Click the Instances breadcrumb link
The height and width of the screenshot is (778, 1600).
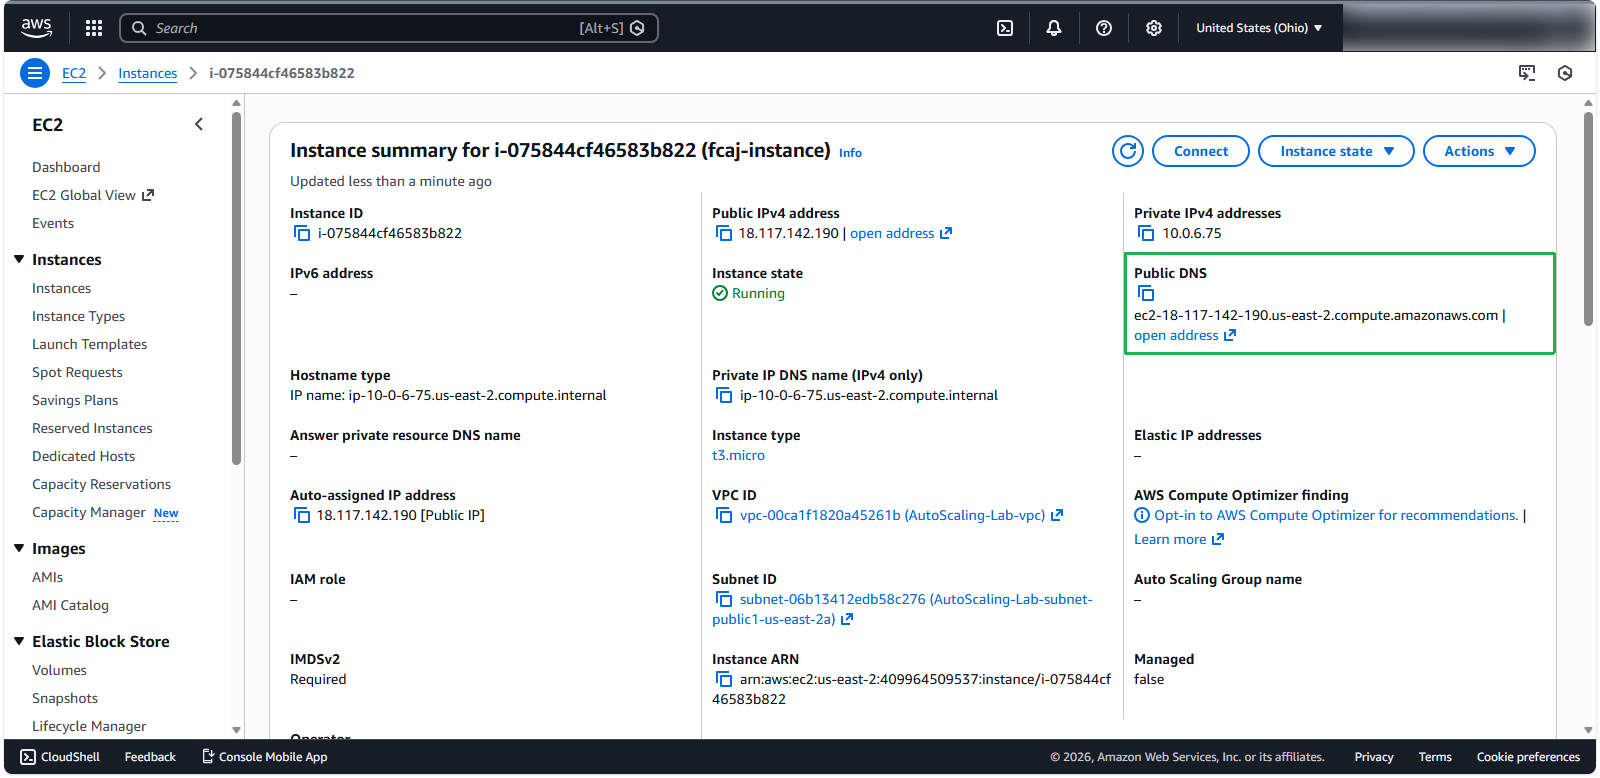tap(147, 73)
